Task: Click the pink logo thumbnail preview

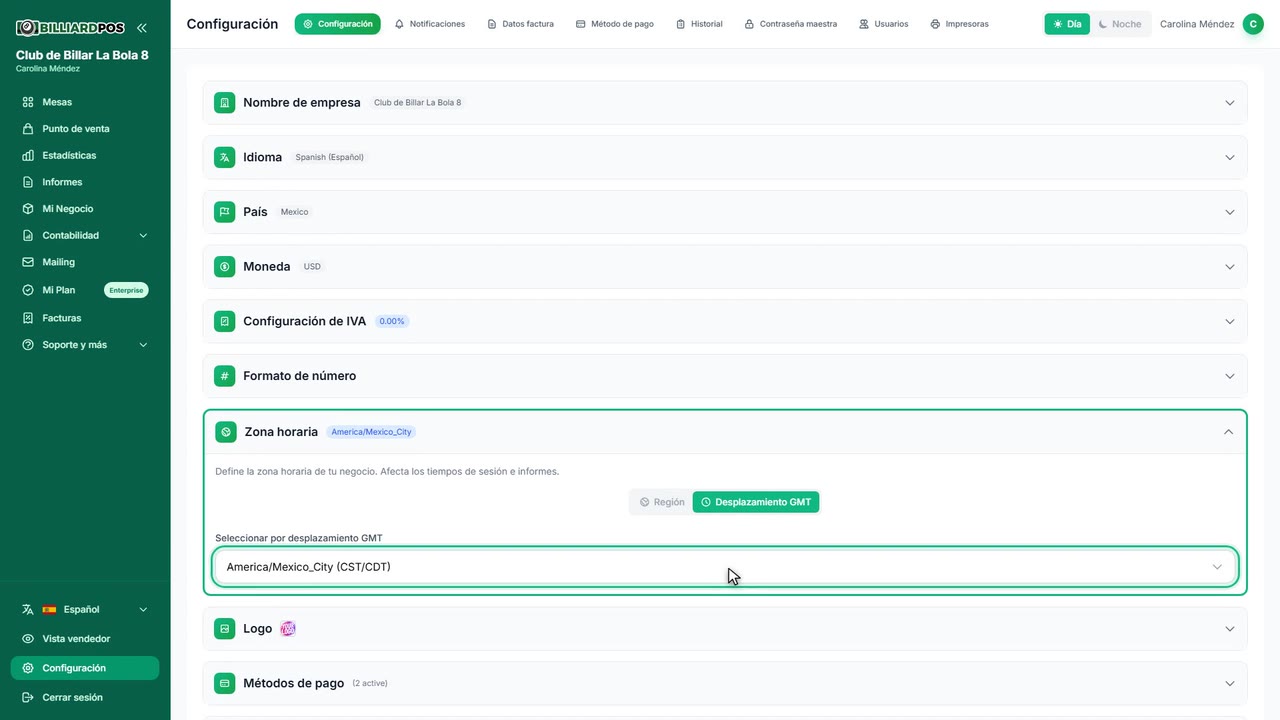Action: [288, 629]
